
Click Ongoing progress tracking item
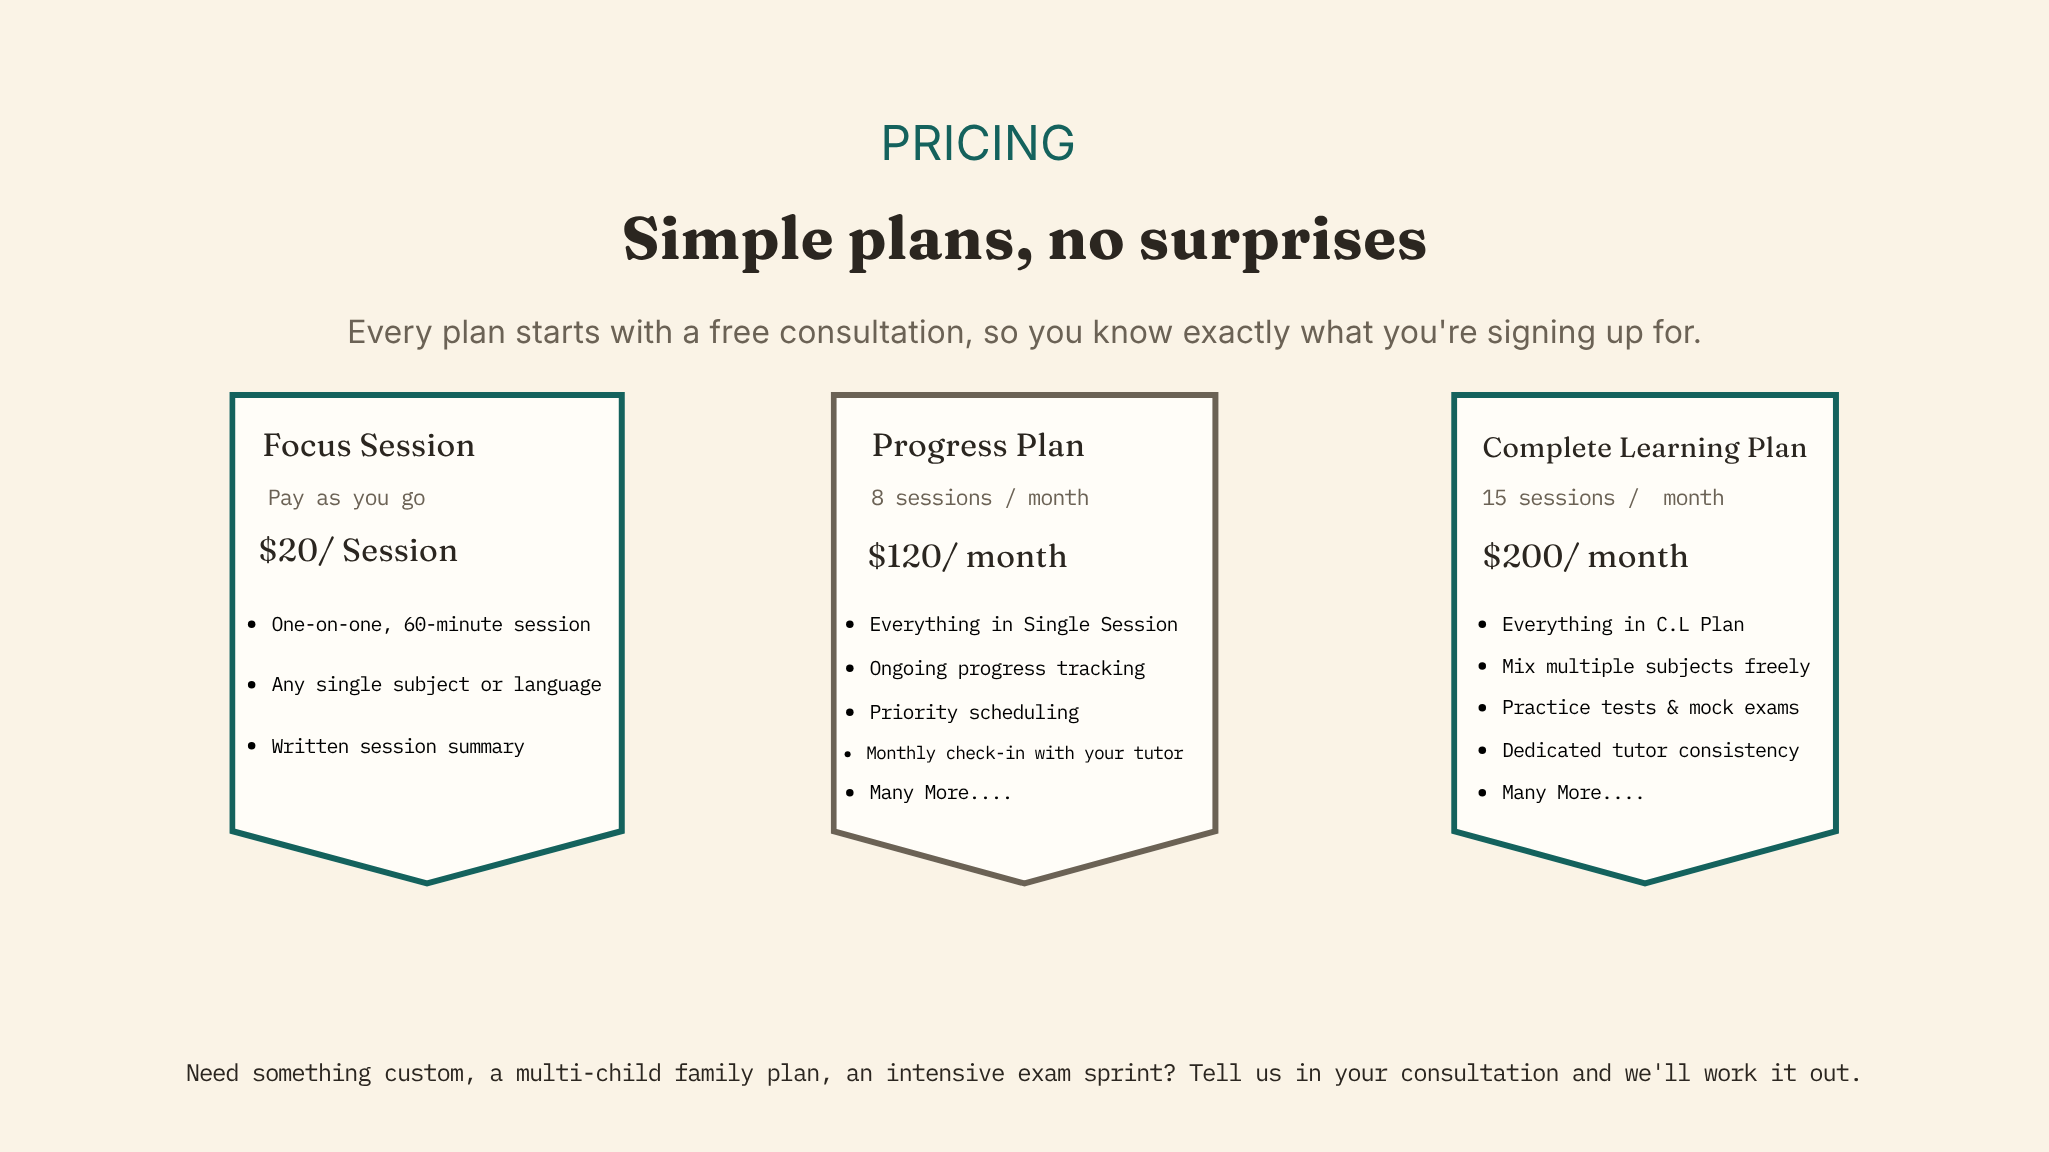pos(1007,669)
